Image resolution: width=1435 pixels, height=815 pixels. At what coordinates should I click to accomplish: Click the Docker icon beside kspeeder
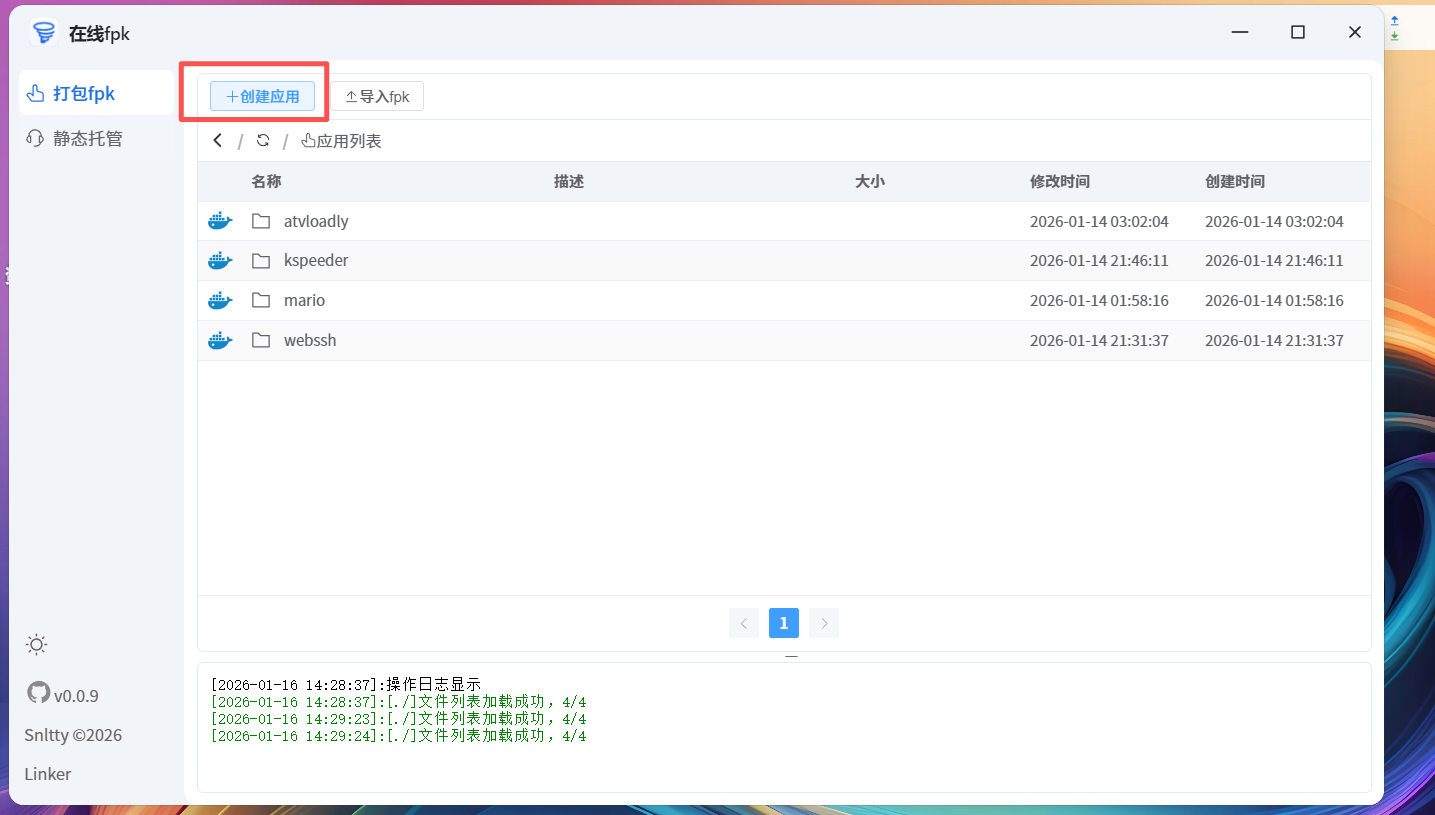click(220, 261)
